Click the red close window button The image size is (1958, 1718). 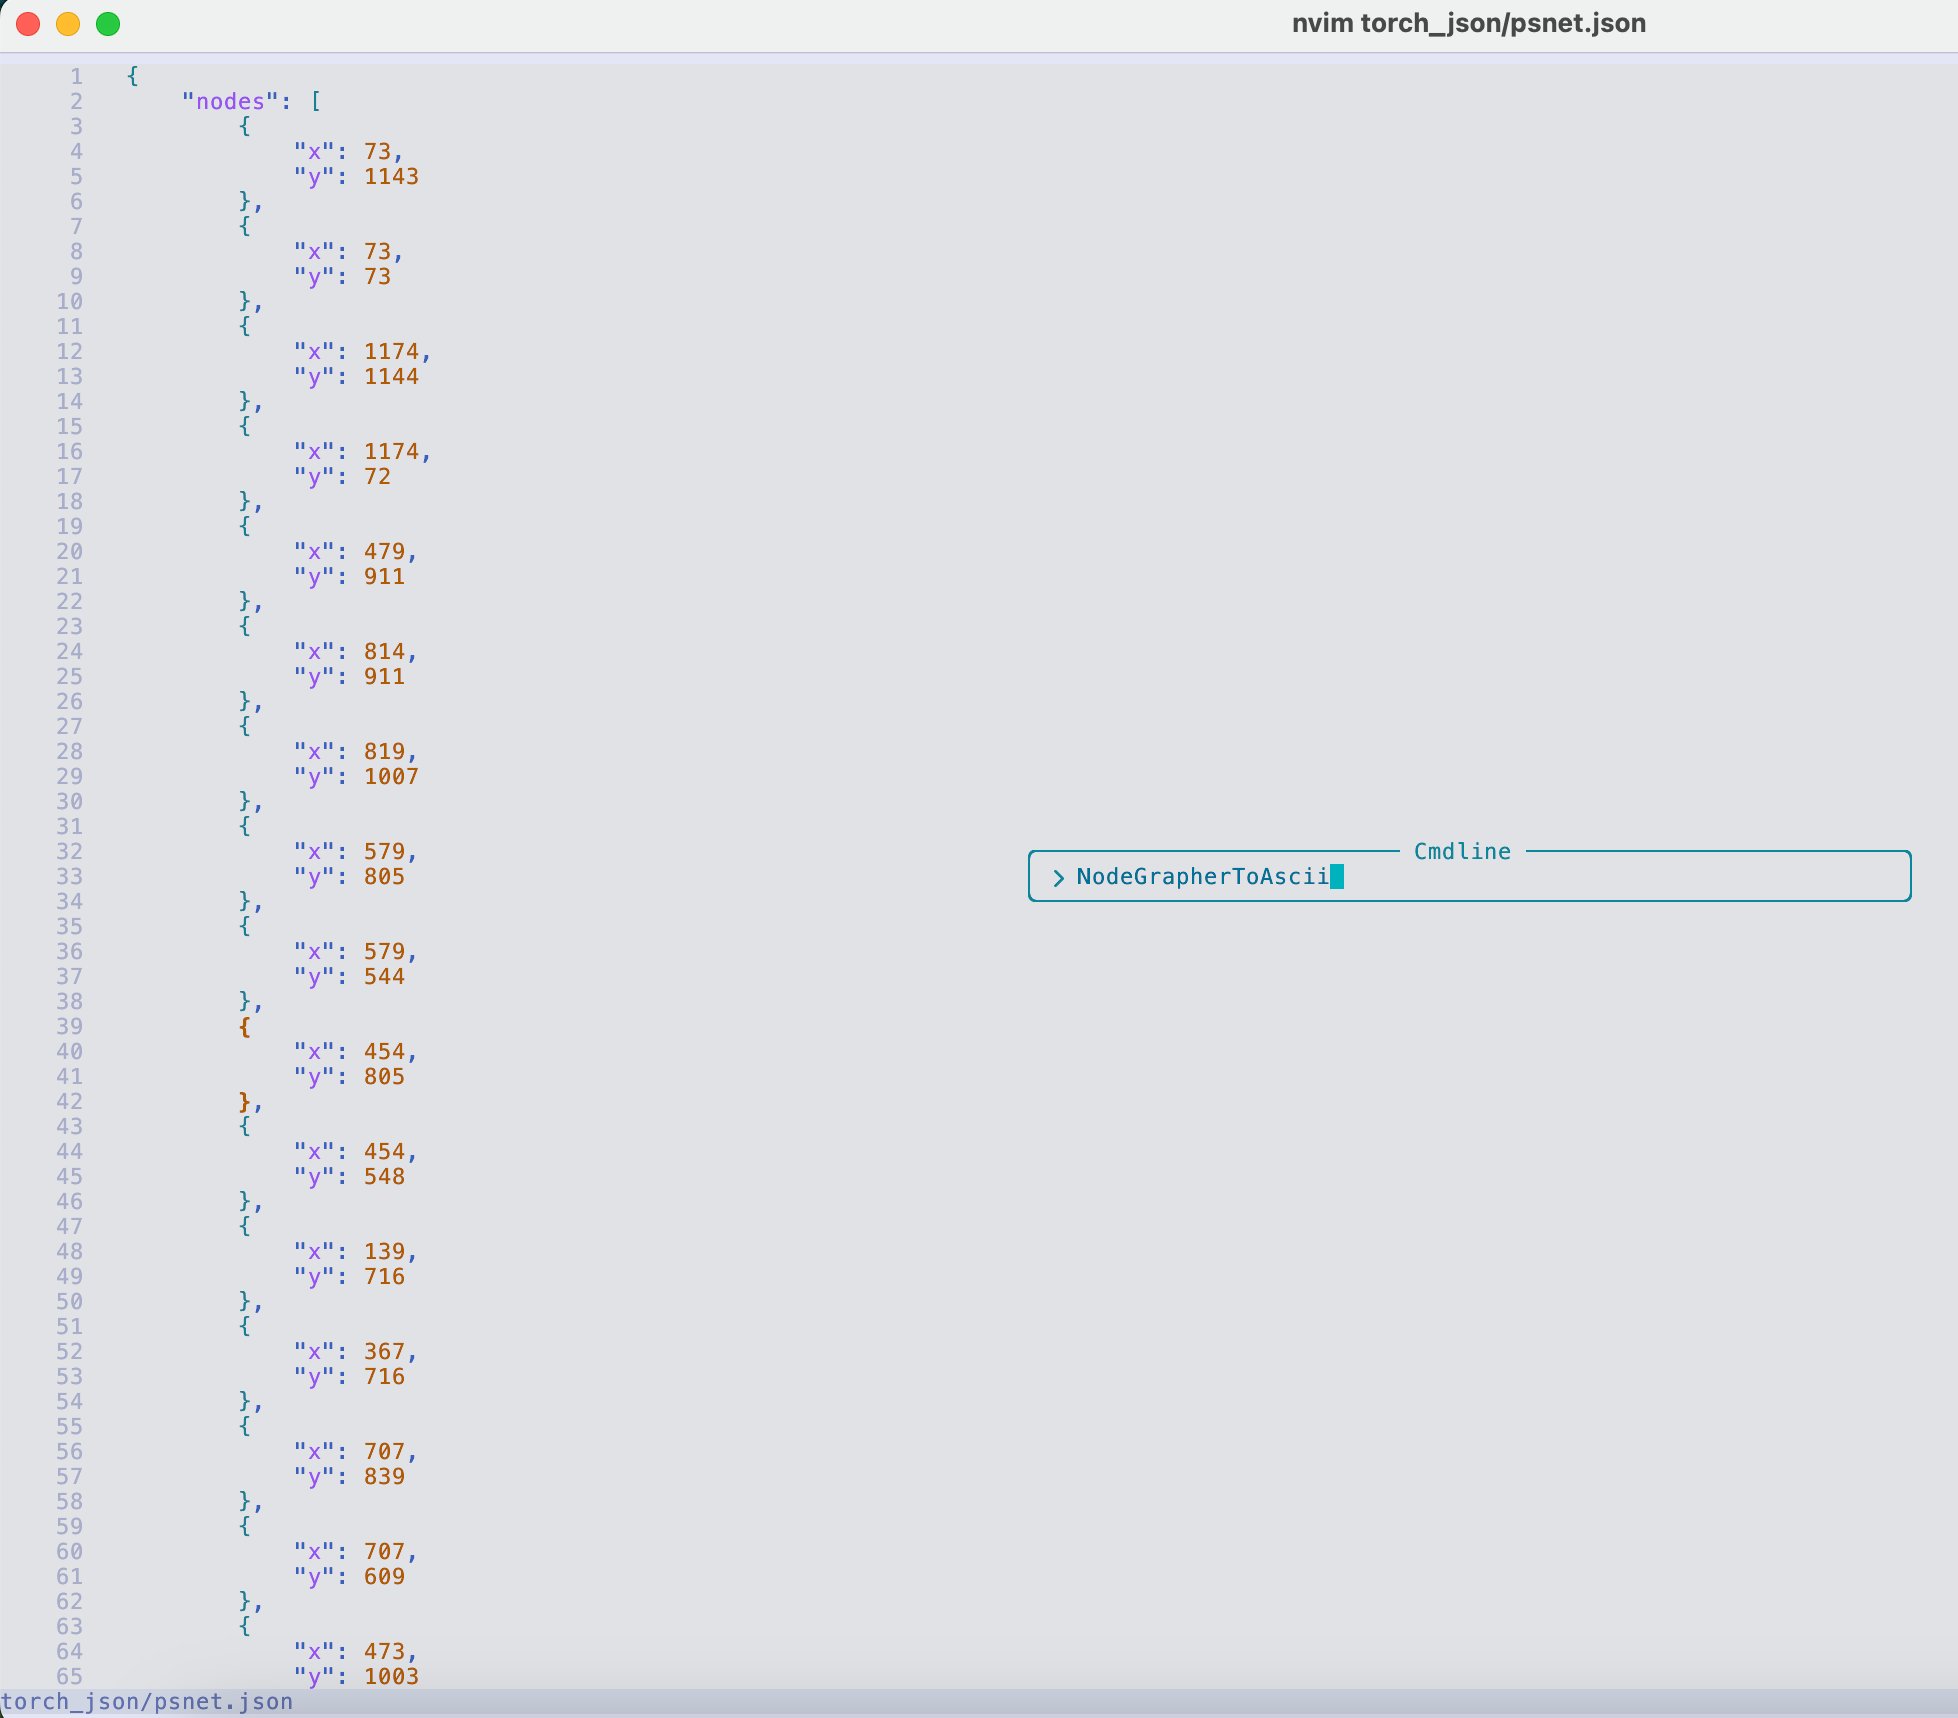pos(28,24)
